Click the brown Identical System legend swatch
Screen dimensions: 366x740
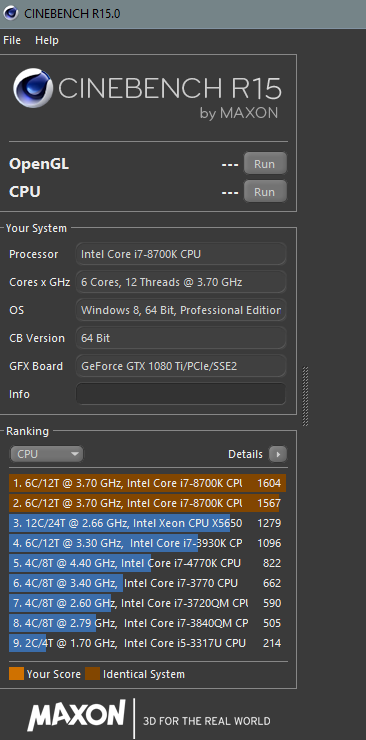(92, 673)
